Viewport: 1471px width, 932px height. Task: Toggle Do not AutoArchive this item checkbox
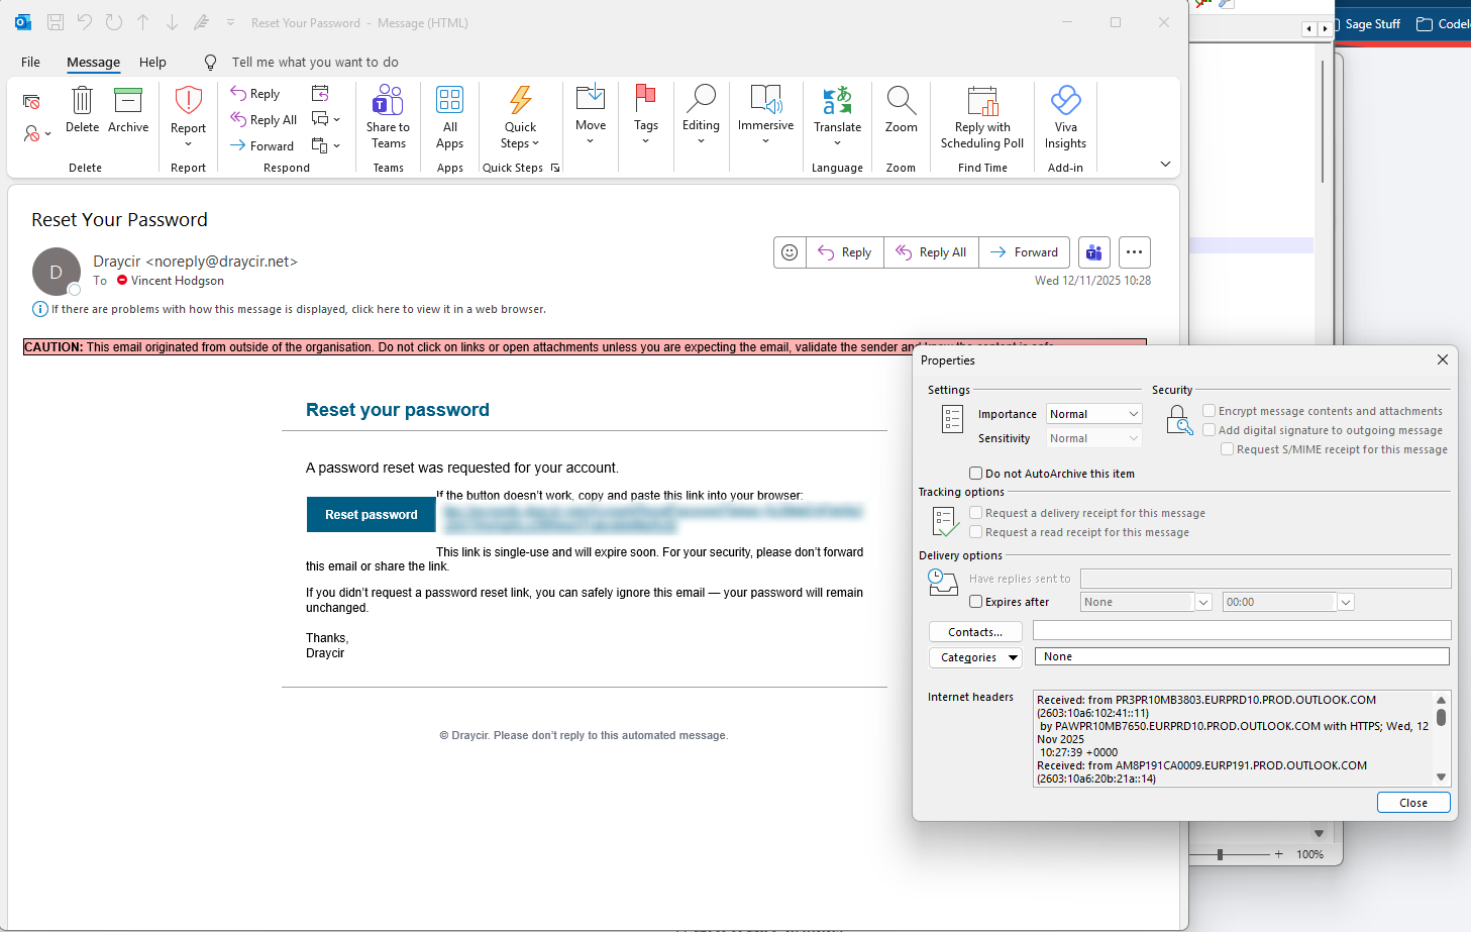975,473
